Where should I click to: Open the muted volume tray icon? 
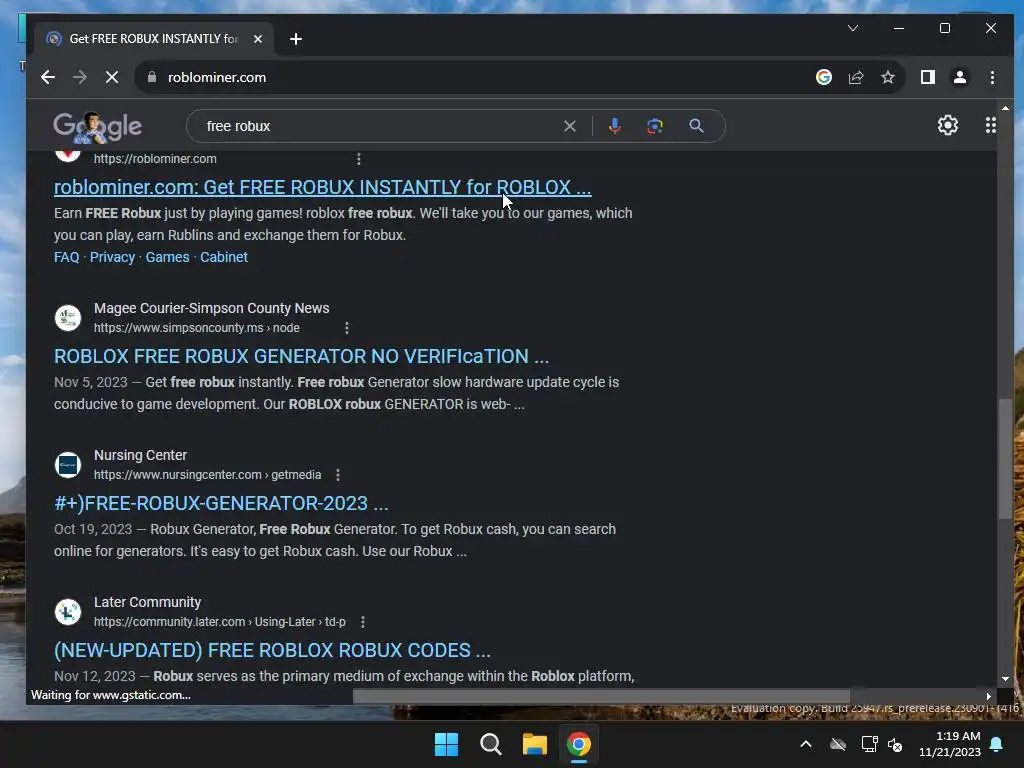tap(895, 744)
